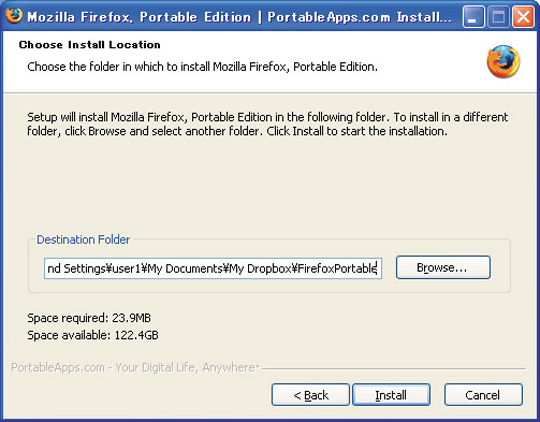Click the large Firefox logo in the header
Image resolution: width=540 pixels, height=422 pixels.
pos(503,61)
